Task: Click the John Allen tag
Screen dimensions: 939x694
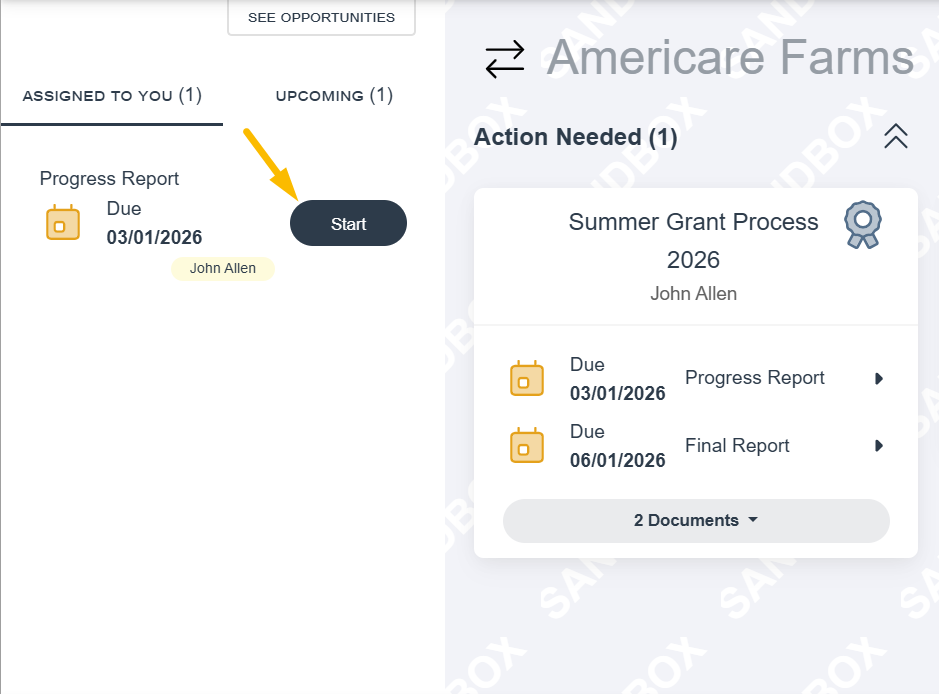Action: pyautogui.click(x=223, y=268)
